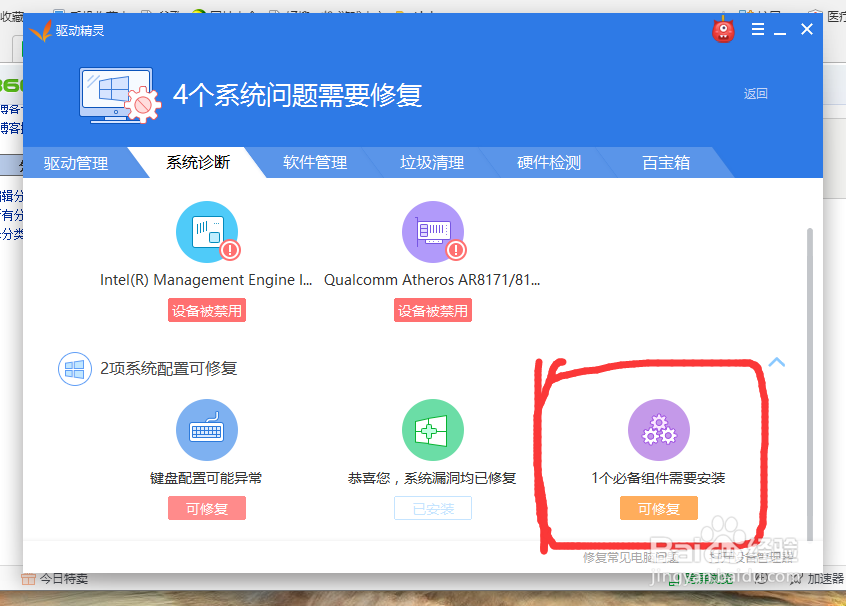846x606 pixels.
Task: Open the purple component install gear icon
Action: point(658,429)
